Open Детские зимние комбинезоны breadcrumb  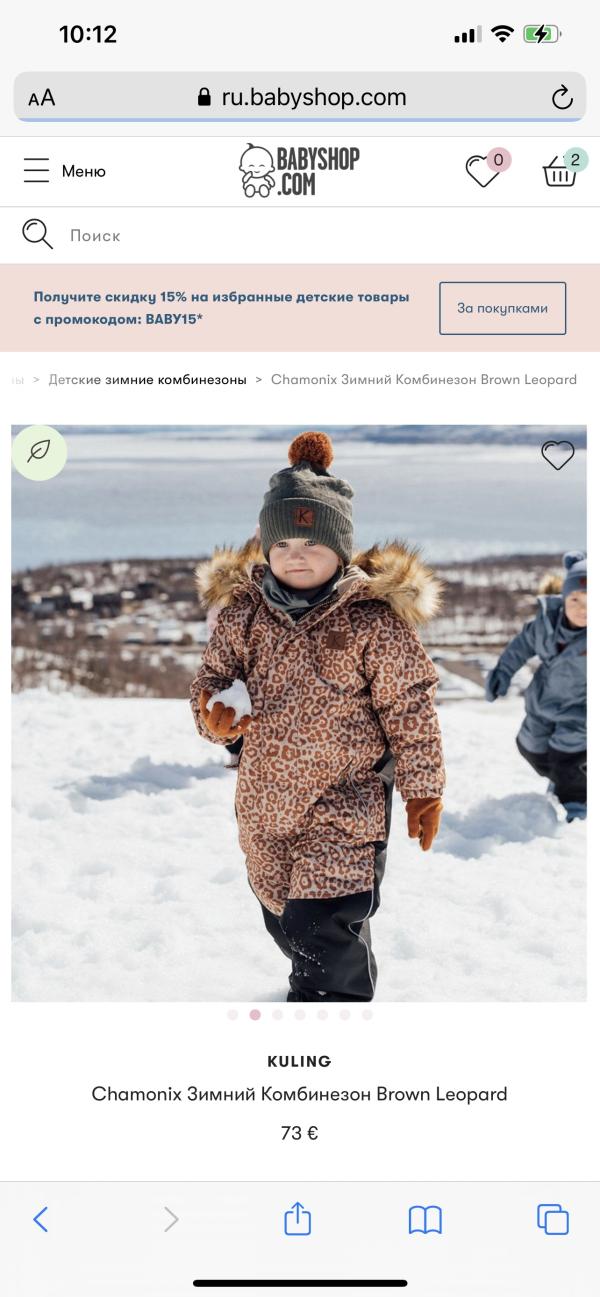tap(147, 380)
